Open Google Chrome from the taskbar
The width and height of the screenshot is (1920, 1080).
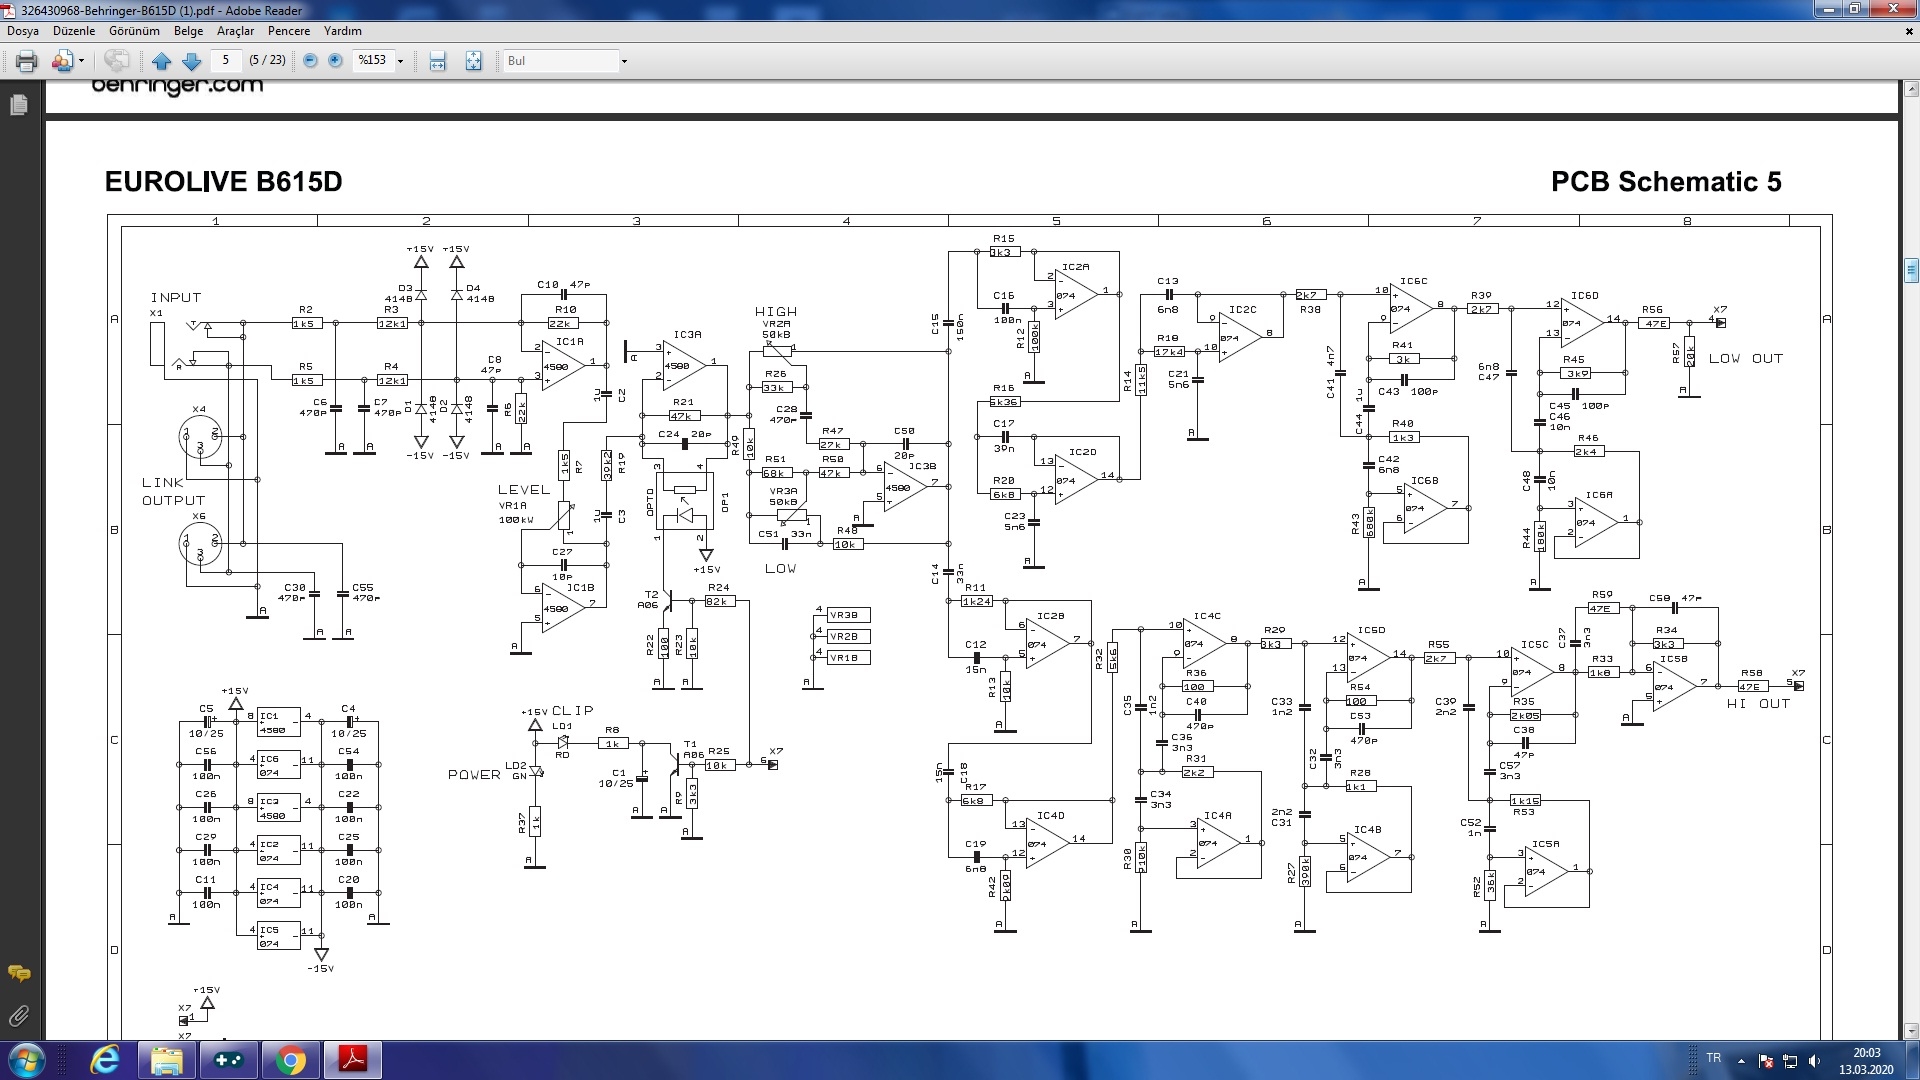click(291, 1060)
